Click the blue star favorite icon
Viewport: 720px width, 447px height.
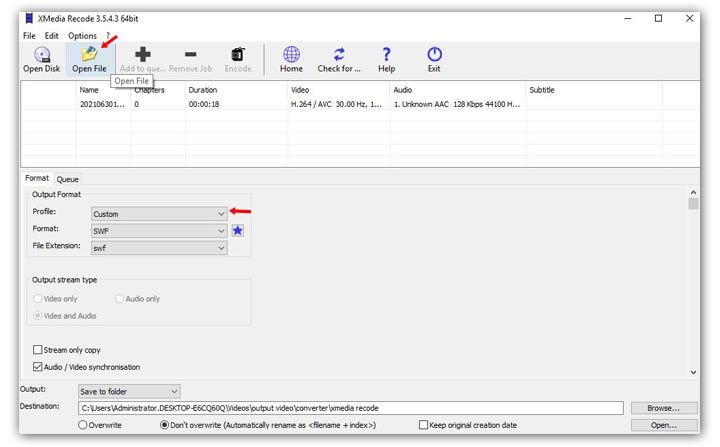point(237,231)
